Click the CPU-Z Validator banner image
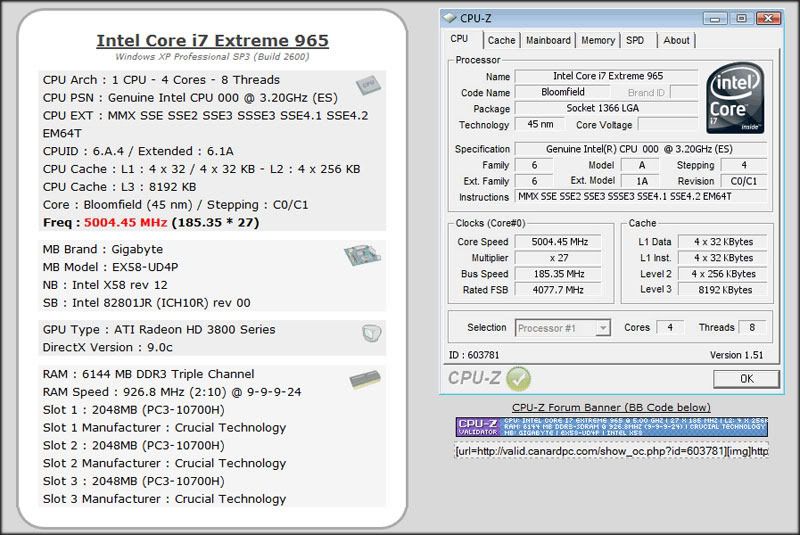The width and height of the screenshot is (800, 535). coord(612,427)
